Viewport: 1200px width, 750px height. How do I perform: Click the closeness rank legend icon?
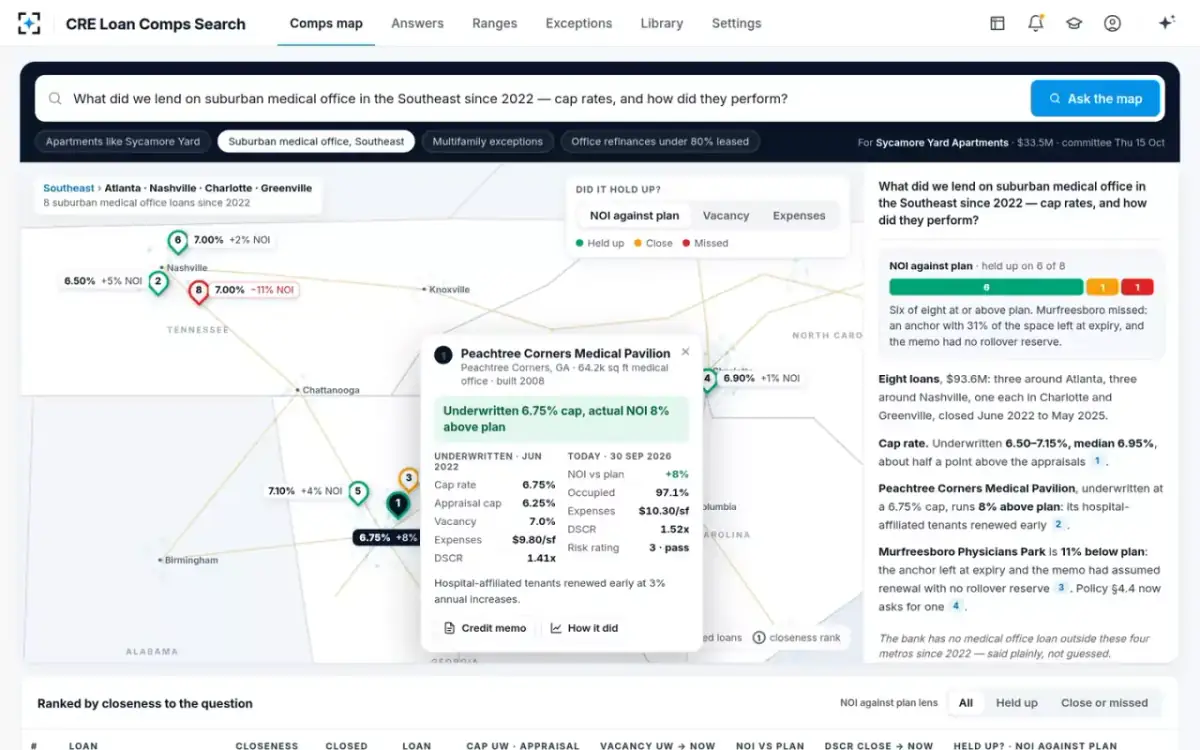coord(759,637)
